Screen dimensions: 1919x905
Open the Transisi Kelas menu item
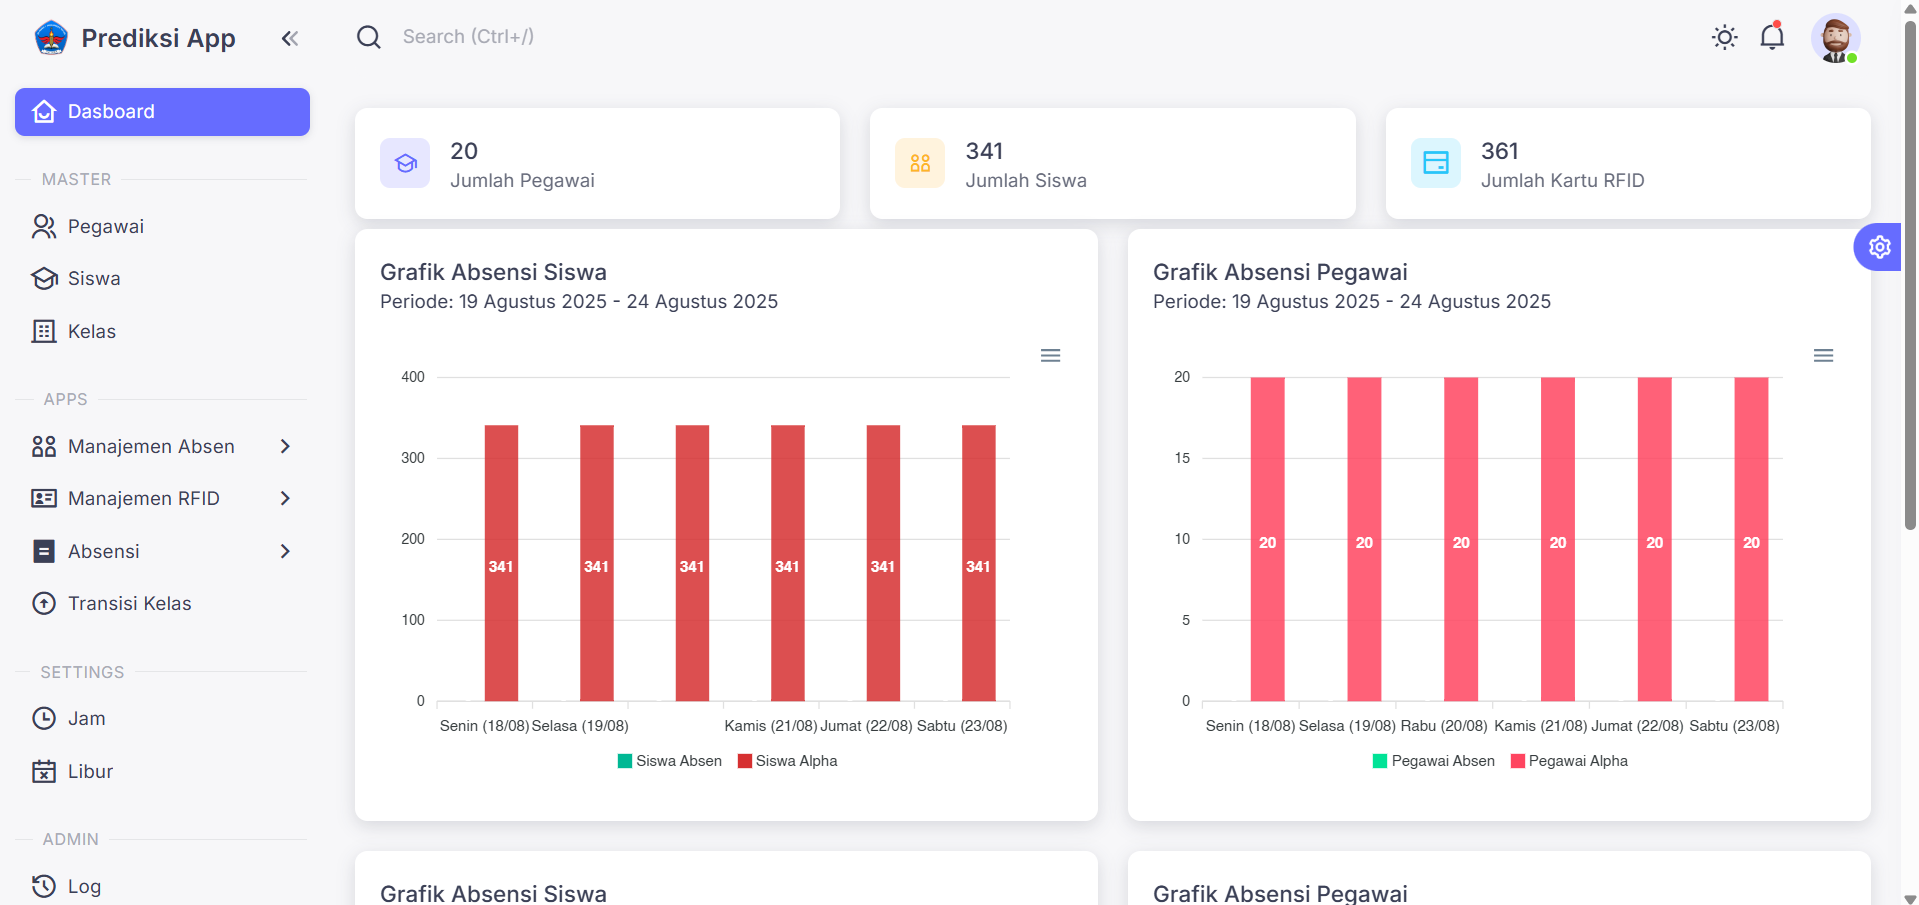click(162, 604)
